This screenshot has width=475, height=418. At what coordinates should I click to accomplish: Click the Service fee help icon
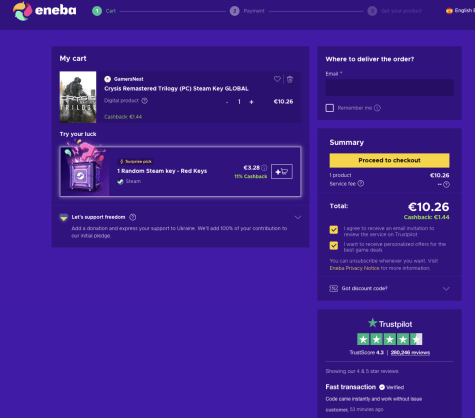tap(361, 184)
